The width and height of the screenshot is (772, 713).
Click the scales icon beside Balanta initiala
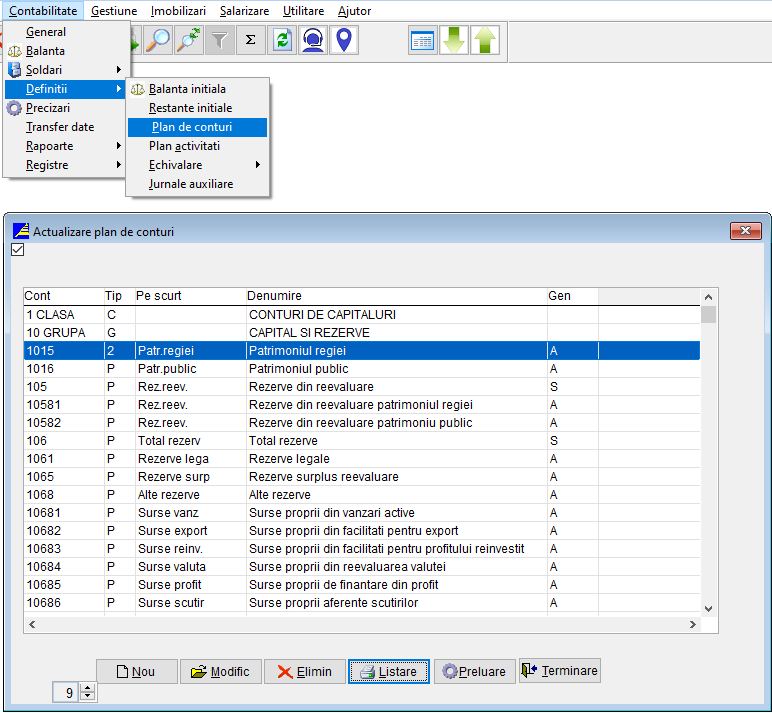[x=138, y=89]
